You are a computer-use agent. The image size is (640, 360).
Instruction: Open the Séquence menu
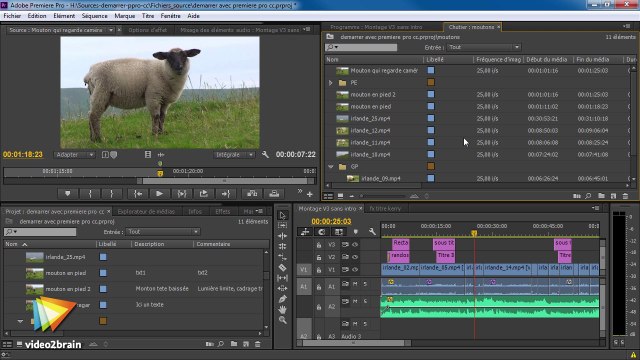click(95, 16)
